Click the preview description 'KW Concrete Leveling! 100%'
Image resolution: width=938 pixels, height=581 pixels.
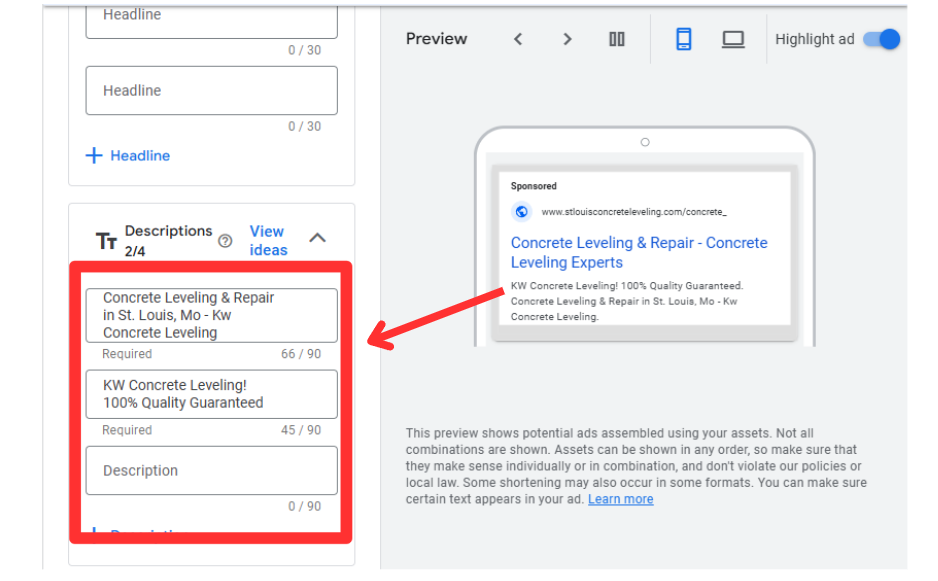click(x=627, y=286)
